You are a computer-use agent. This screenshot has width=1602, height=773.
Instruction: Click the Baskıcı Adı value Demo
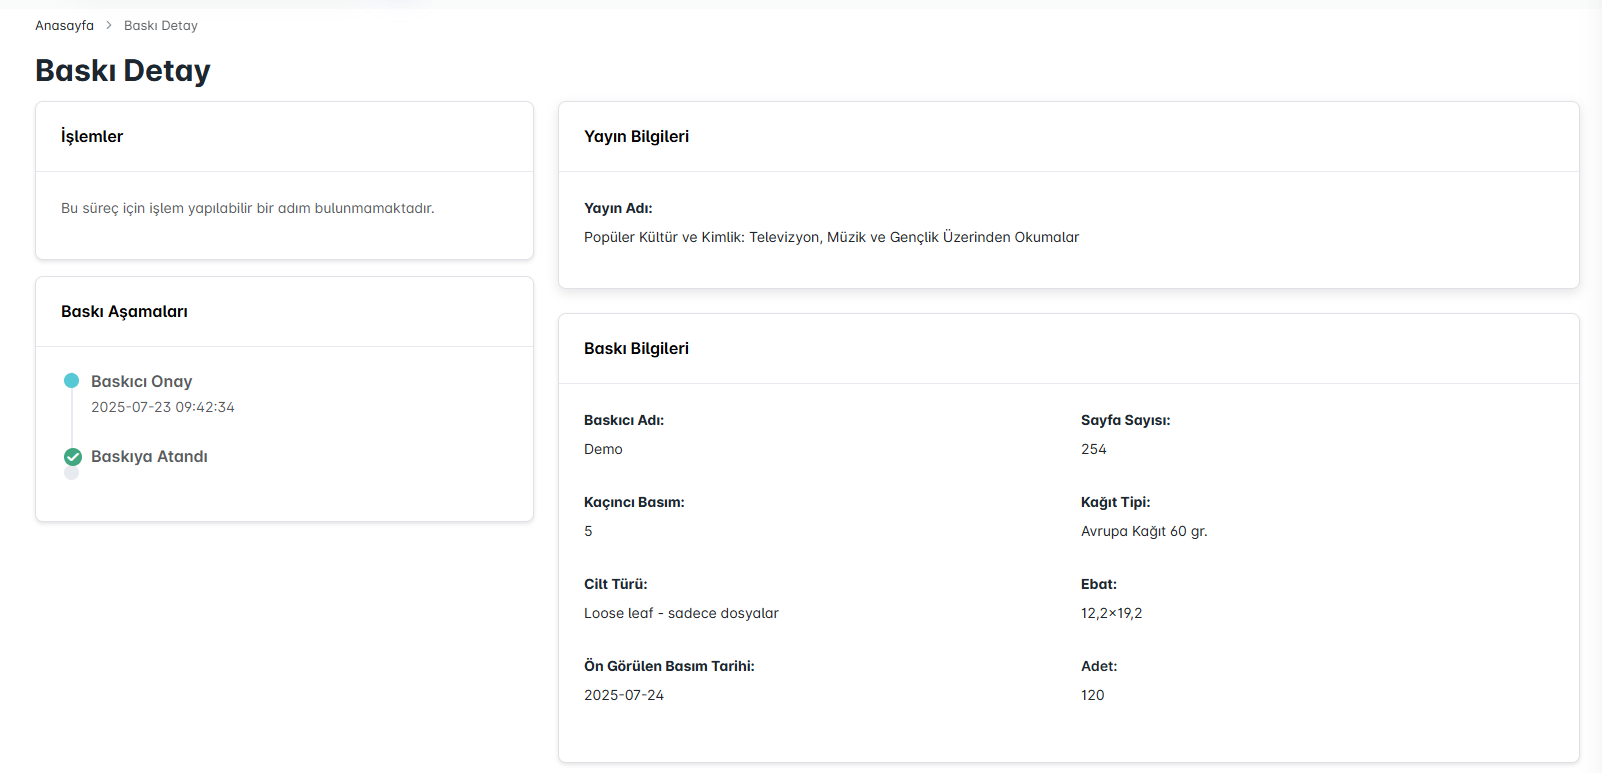coord(603,450)
